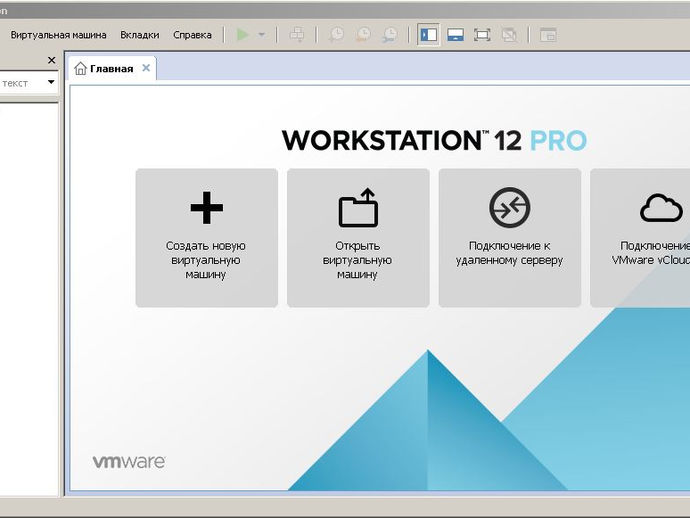Open the Виртуальная машина menu
690x518 pixels.
coord(59,35)
